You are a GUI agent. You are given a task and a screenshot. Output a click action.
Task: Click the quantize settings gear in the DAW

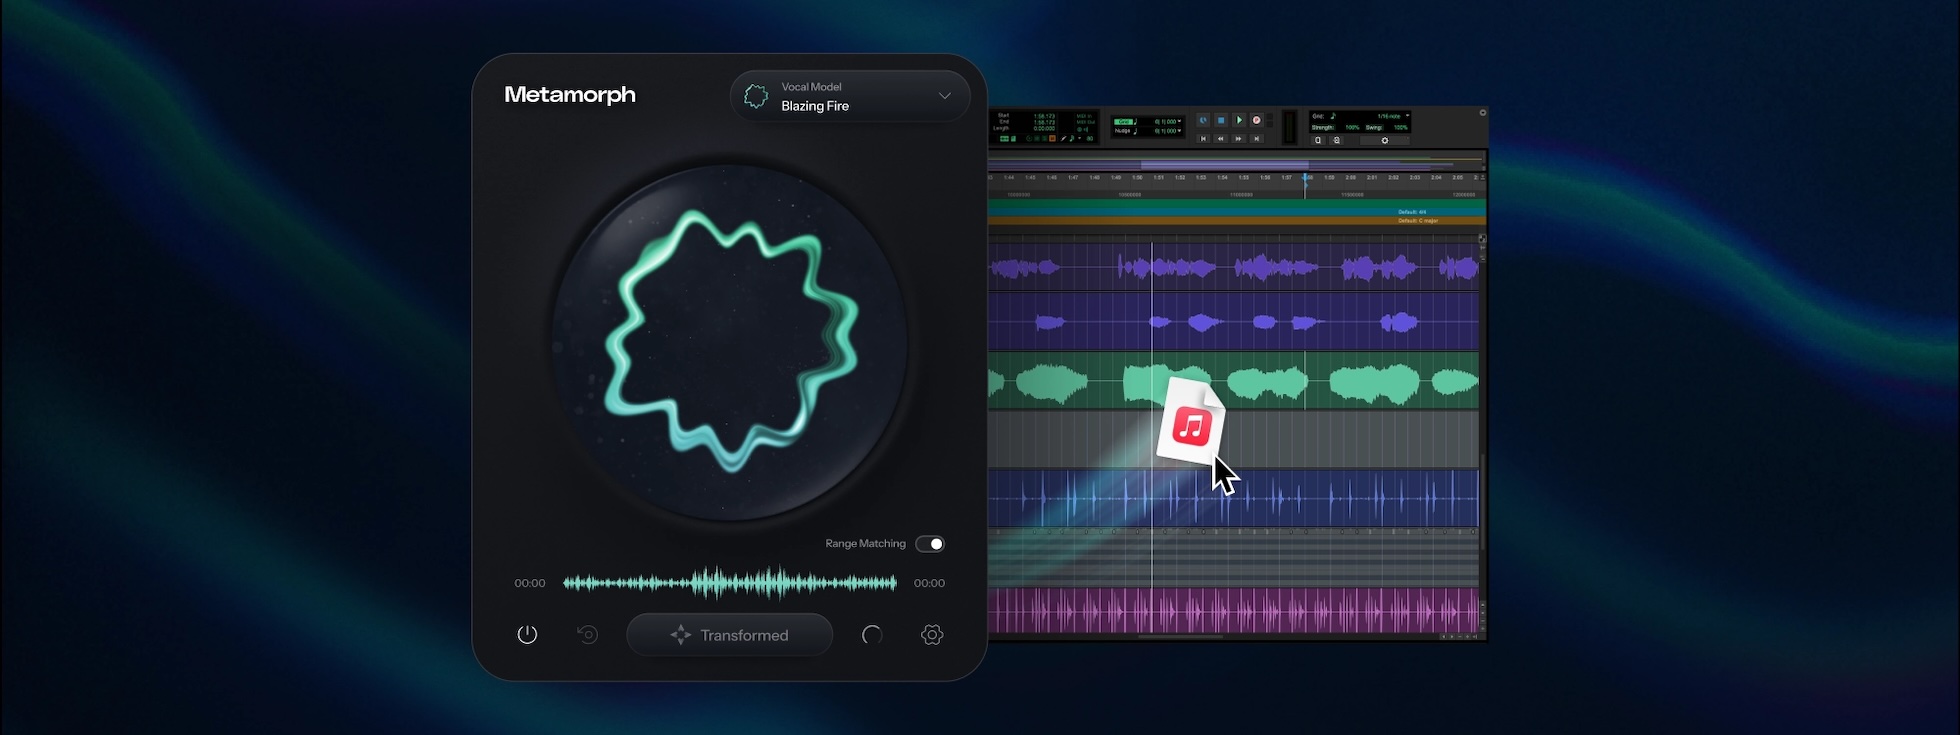tap(1385, 141)
